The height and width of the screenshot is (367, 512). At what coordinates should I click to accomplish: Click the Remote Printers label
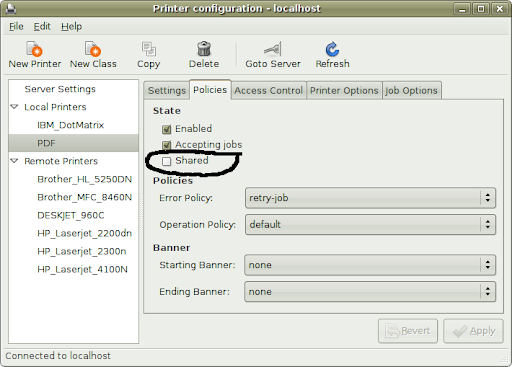(61, 161)
